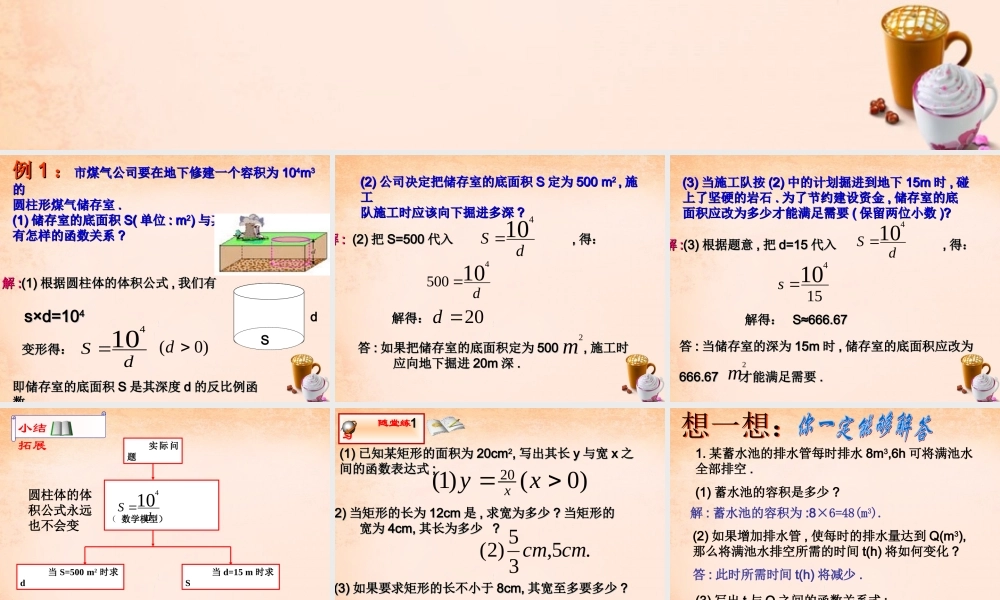
Task: Click the heading 想一想:
Action: pos(732,425)
